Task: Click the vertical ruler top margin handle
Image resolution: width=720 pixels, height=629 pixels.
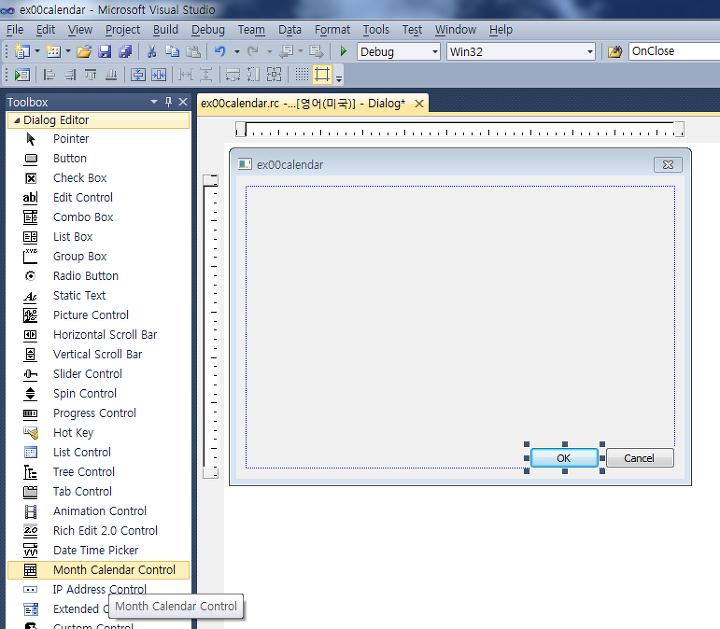Action: [211, 180]
